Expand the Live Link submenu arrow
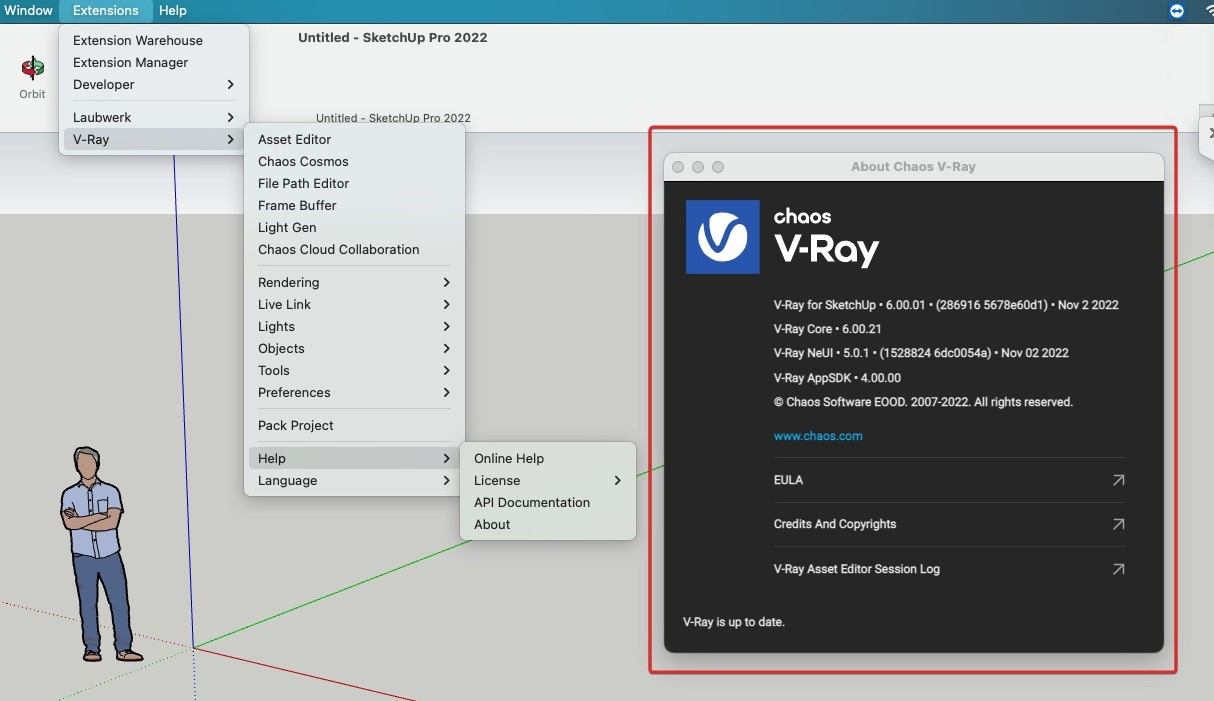This screenshot has width=1214, height=701. point(446,305)
